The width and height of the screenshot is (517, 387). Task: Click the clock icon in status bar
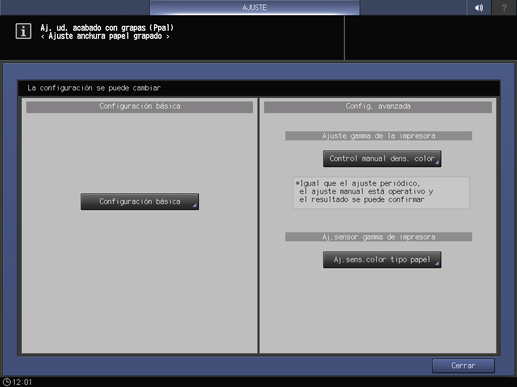click(x=7, y=382)
